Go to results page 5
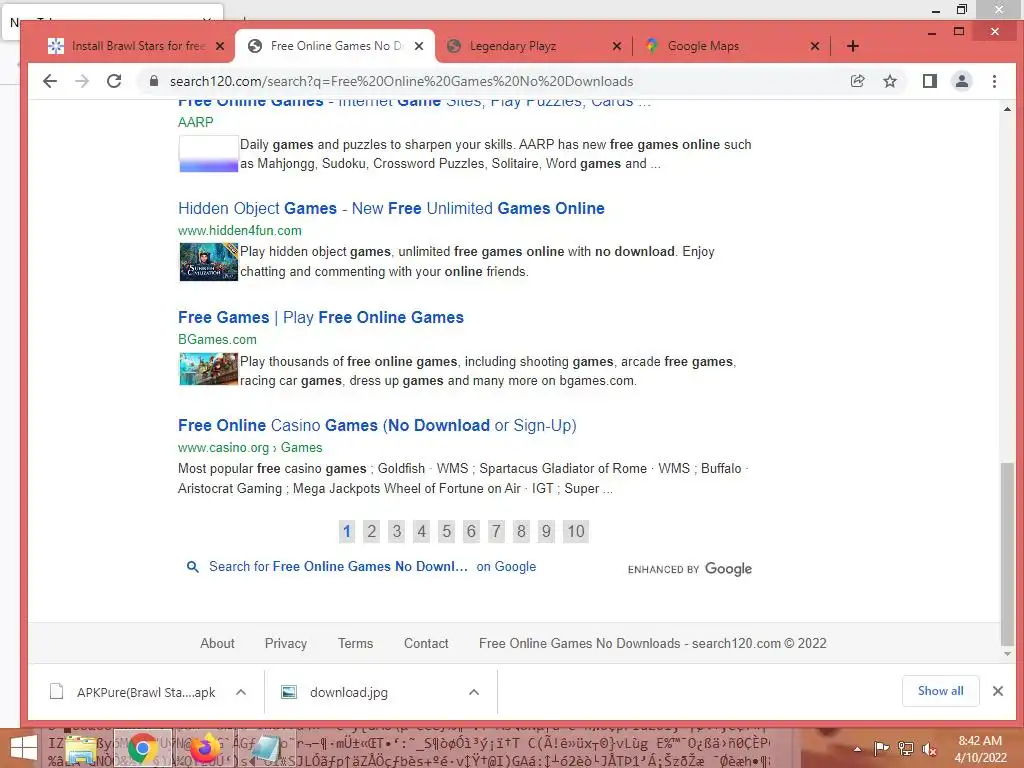This screenshot has width=1024, height=768. pos(446,531)
